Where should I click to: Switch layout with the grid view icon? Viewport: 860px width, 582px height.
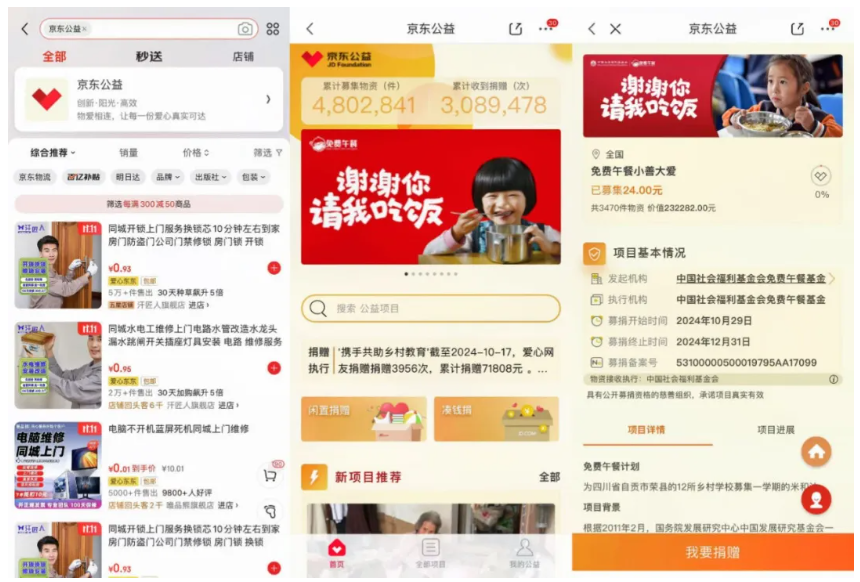pos(273,29)
